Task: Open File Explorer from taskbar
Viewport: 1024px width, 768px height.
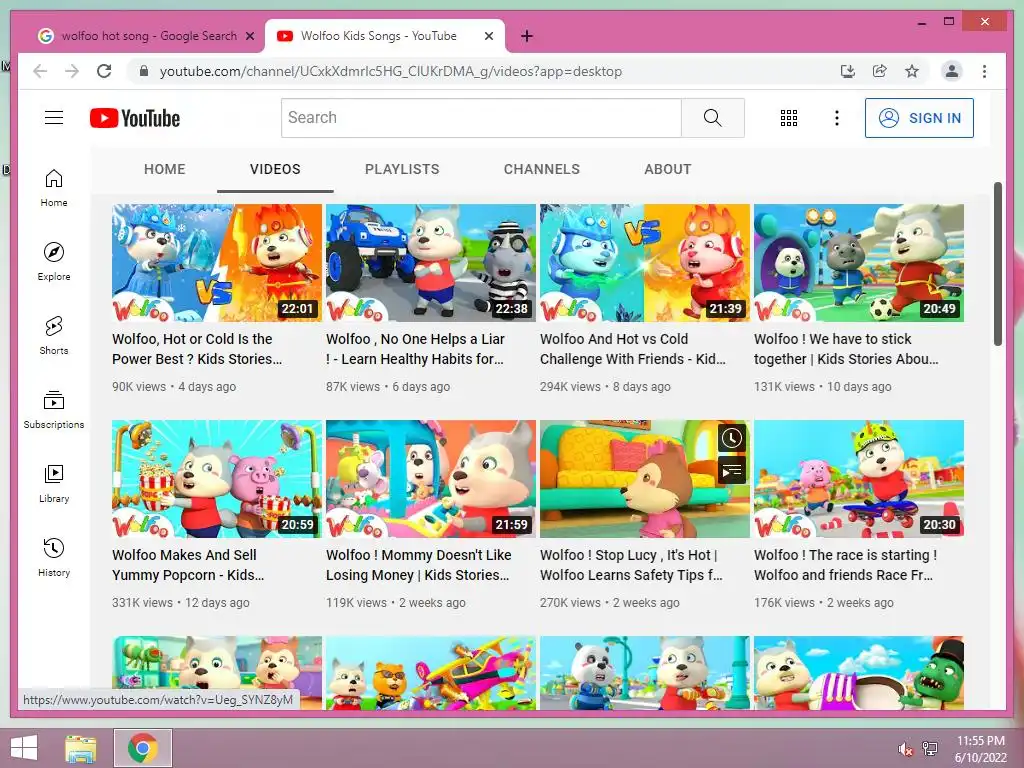Action: pyautogui.click(x=81, y=748)
